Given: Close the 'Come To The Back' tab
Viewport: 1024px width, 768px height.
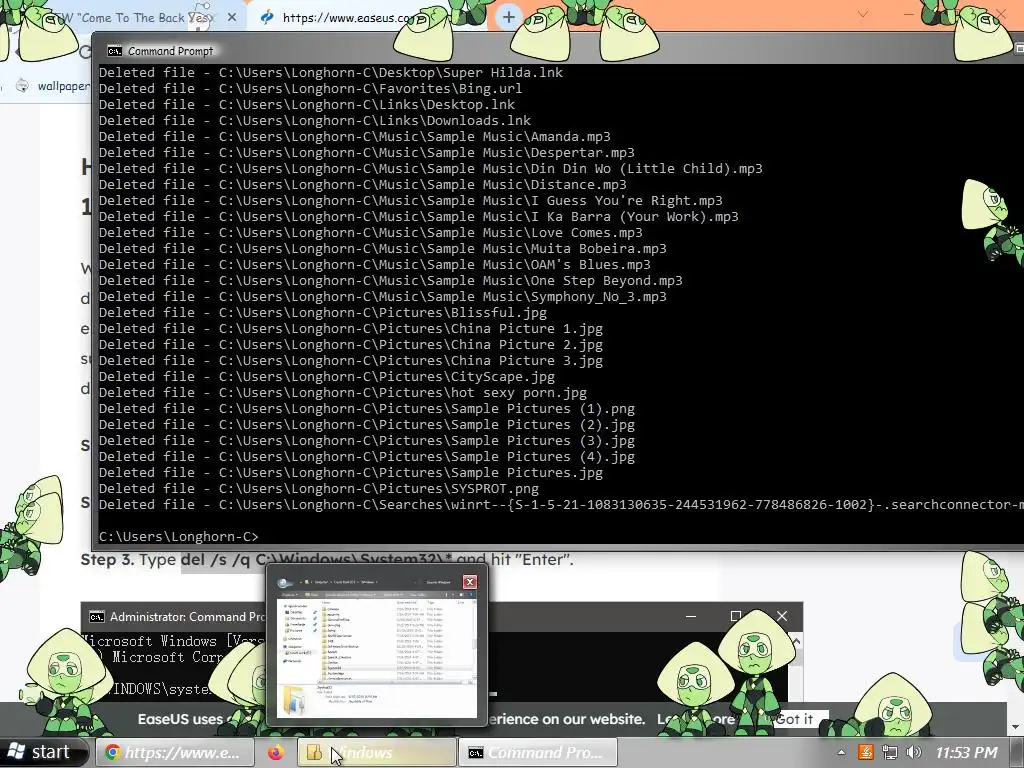Looking at the screenshot, I should [x=232, y=18].
